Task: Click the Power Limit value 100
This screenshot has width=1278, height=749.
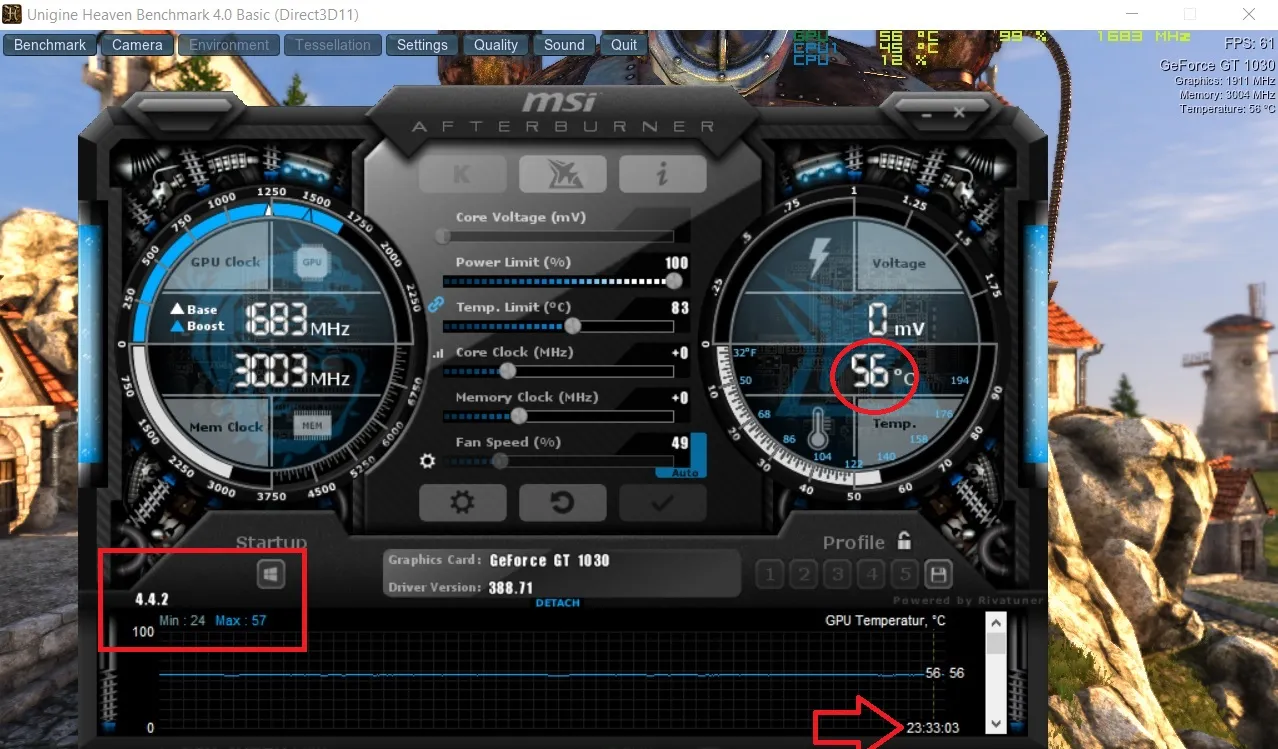Action: click(676, 263)
